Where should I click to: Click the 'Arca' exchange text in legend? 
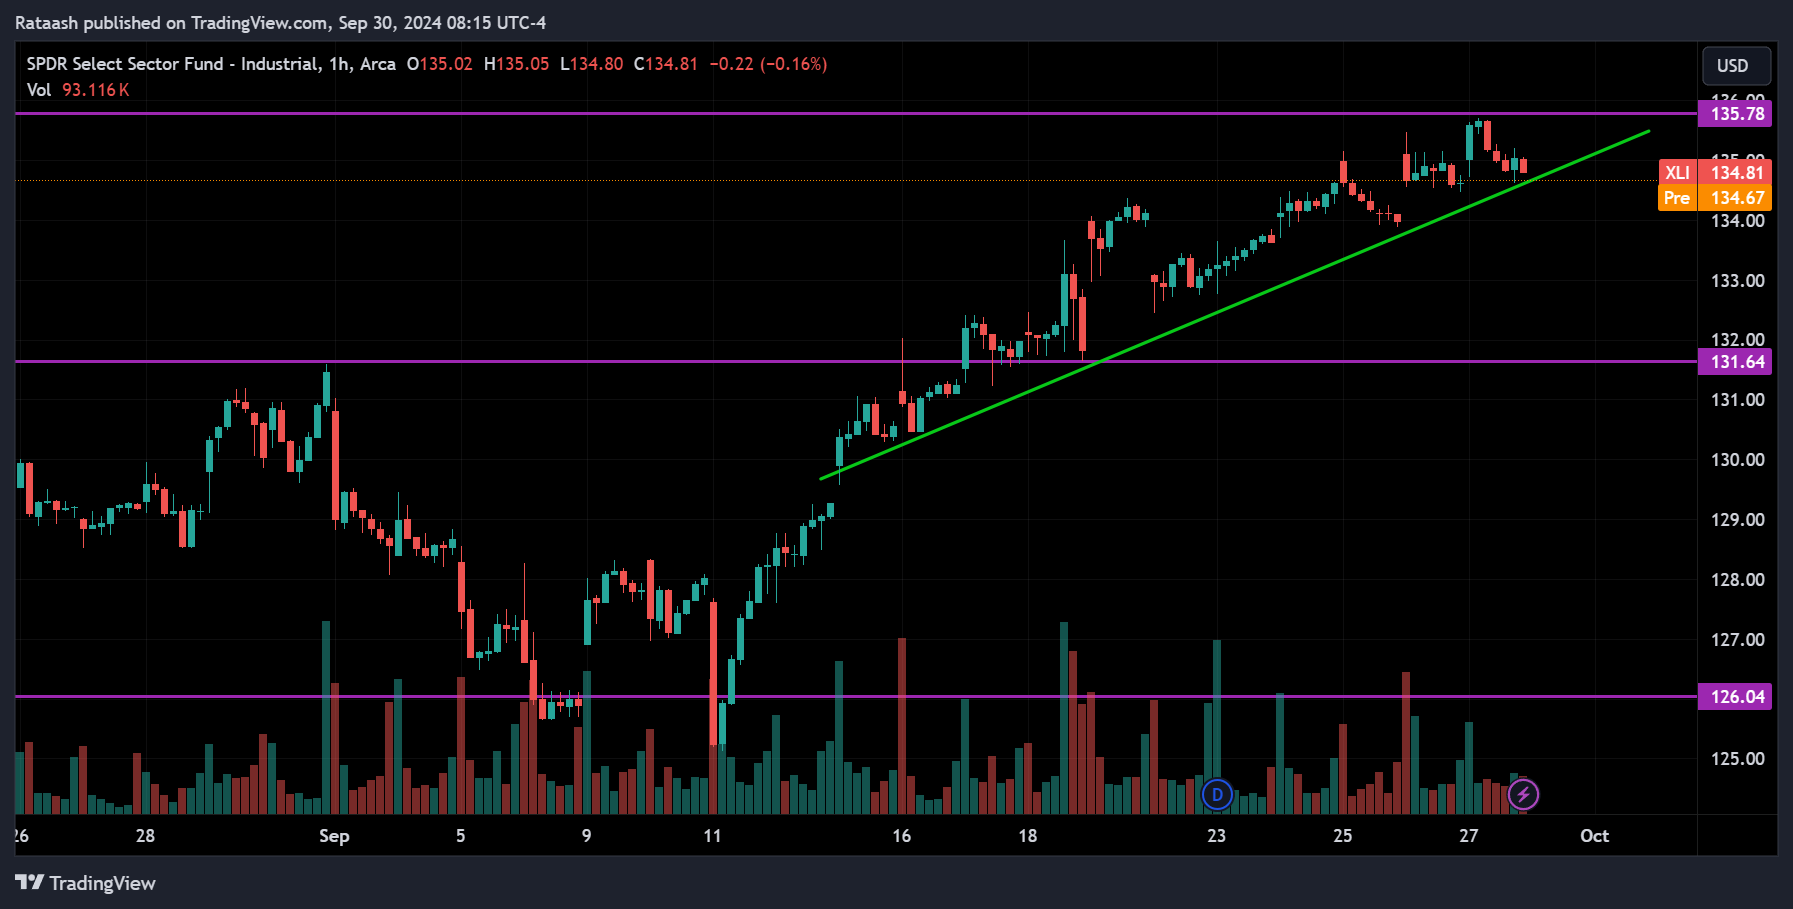(378, 64)
